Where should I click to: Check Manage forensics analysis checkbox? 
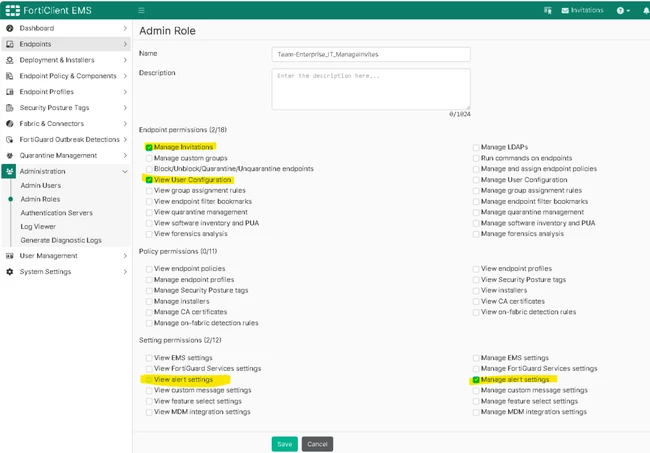pyautogui.click(x=476, y=234)
